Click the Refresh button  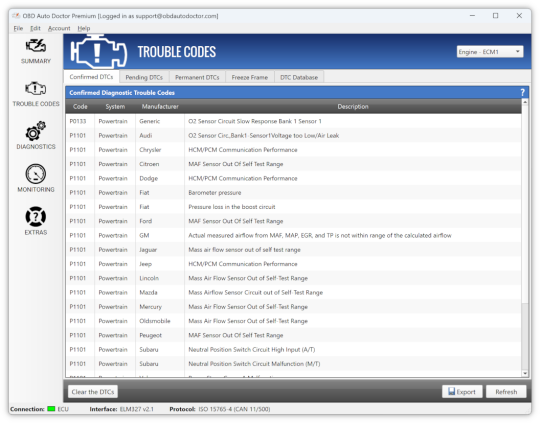tap(506, 392)
